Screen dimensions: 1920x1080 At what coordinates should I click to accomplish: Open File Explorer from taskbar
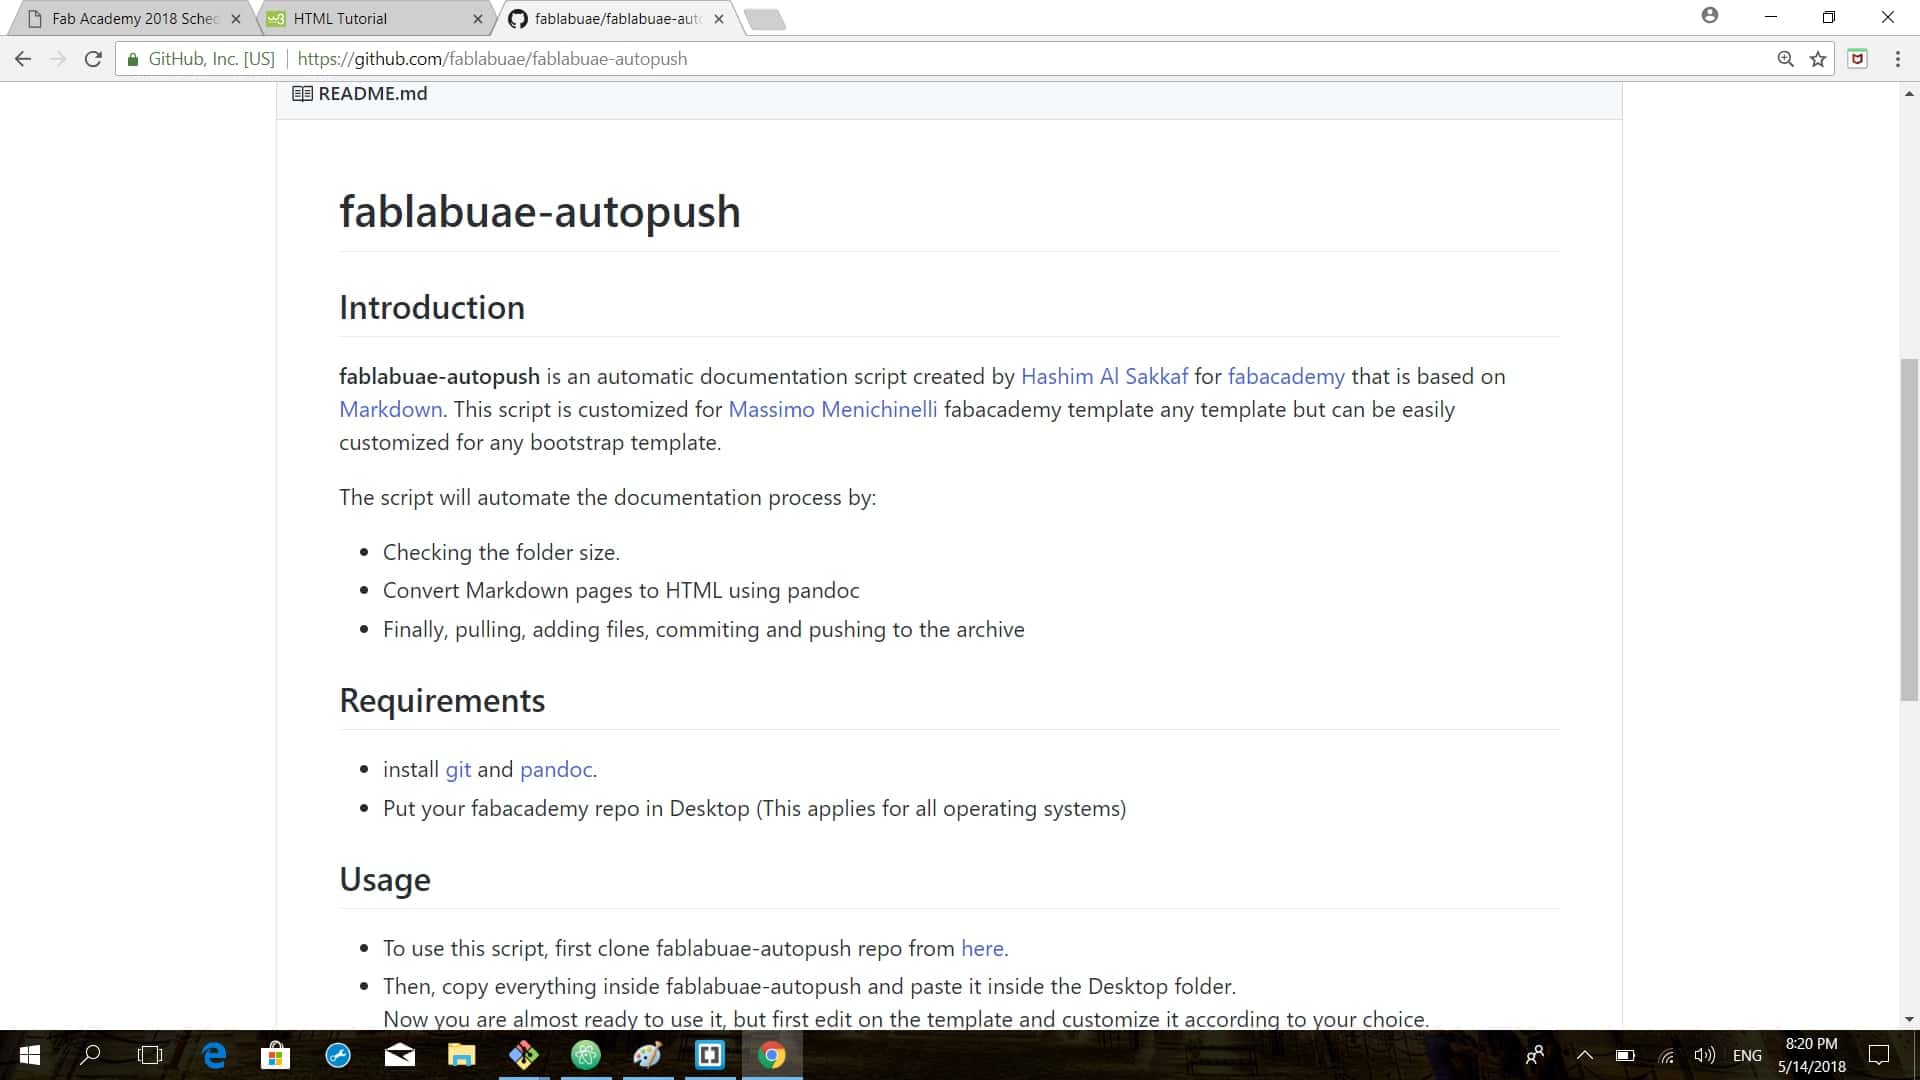coord(461,1055)
